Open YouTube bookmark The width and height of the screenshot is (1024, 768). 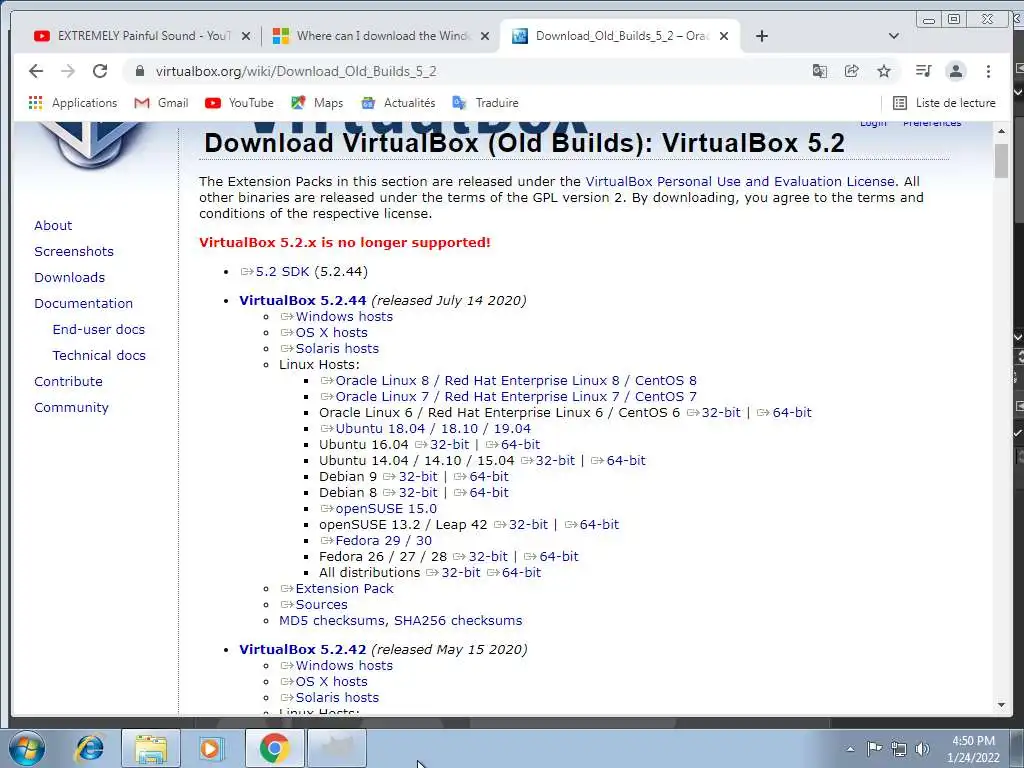click(x=239, y=103)
